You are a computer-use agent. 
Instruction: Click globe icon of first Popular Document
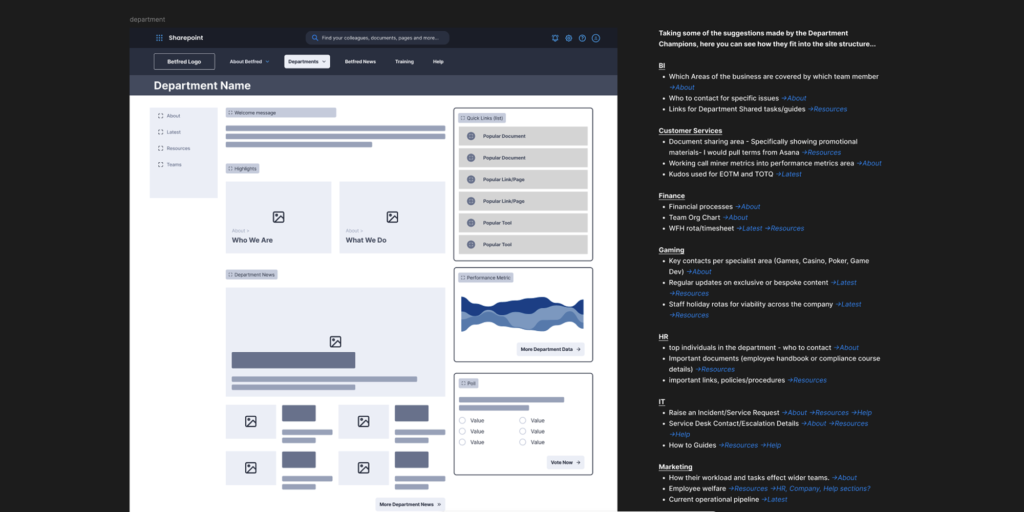pyautogui.click(x=470, y=136)
